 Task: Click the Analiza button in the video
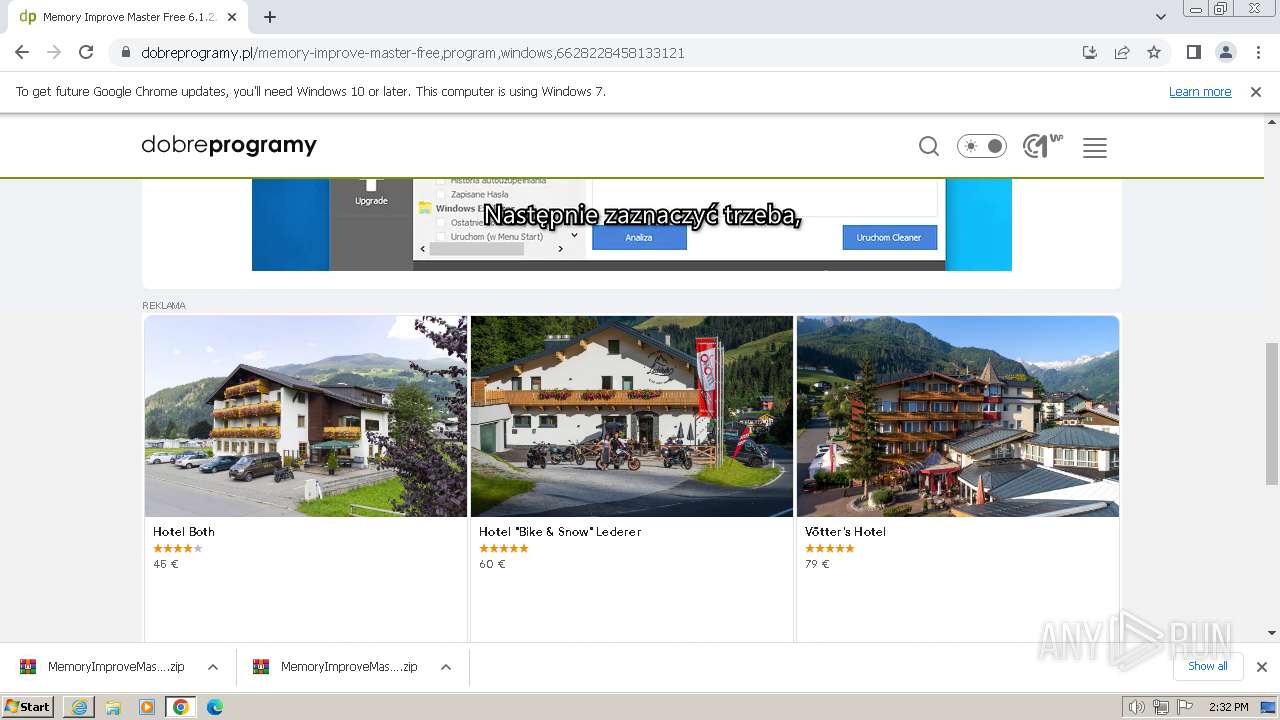point(639,237)
